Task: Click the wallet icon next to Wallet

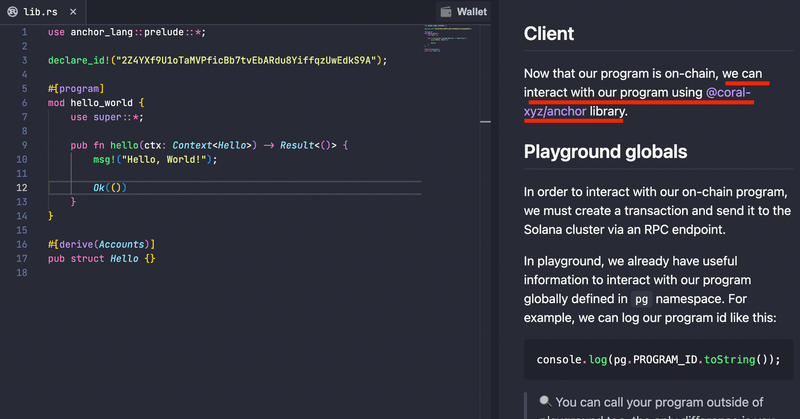Action: [446, 12]
